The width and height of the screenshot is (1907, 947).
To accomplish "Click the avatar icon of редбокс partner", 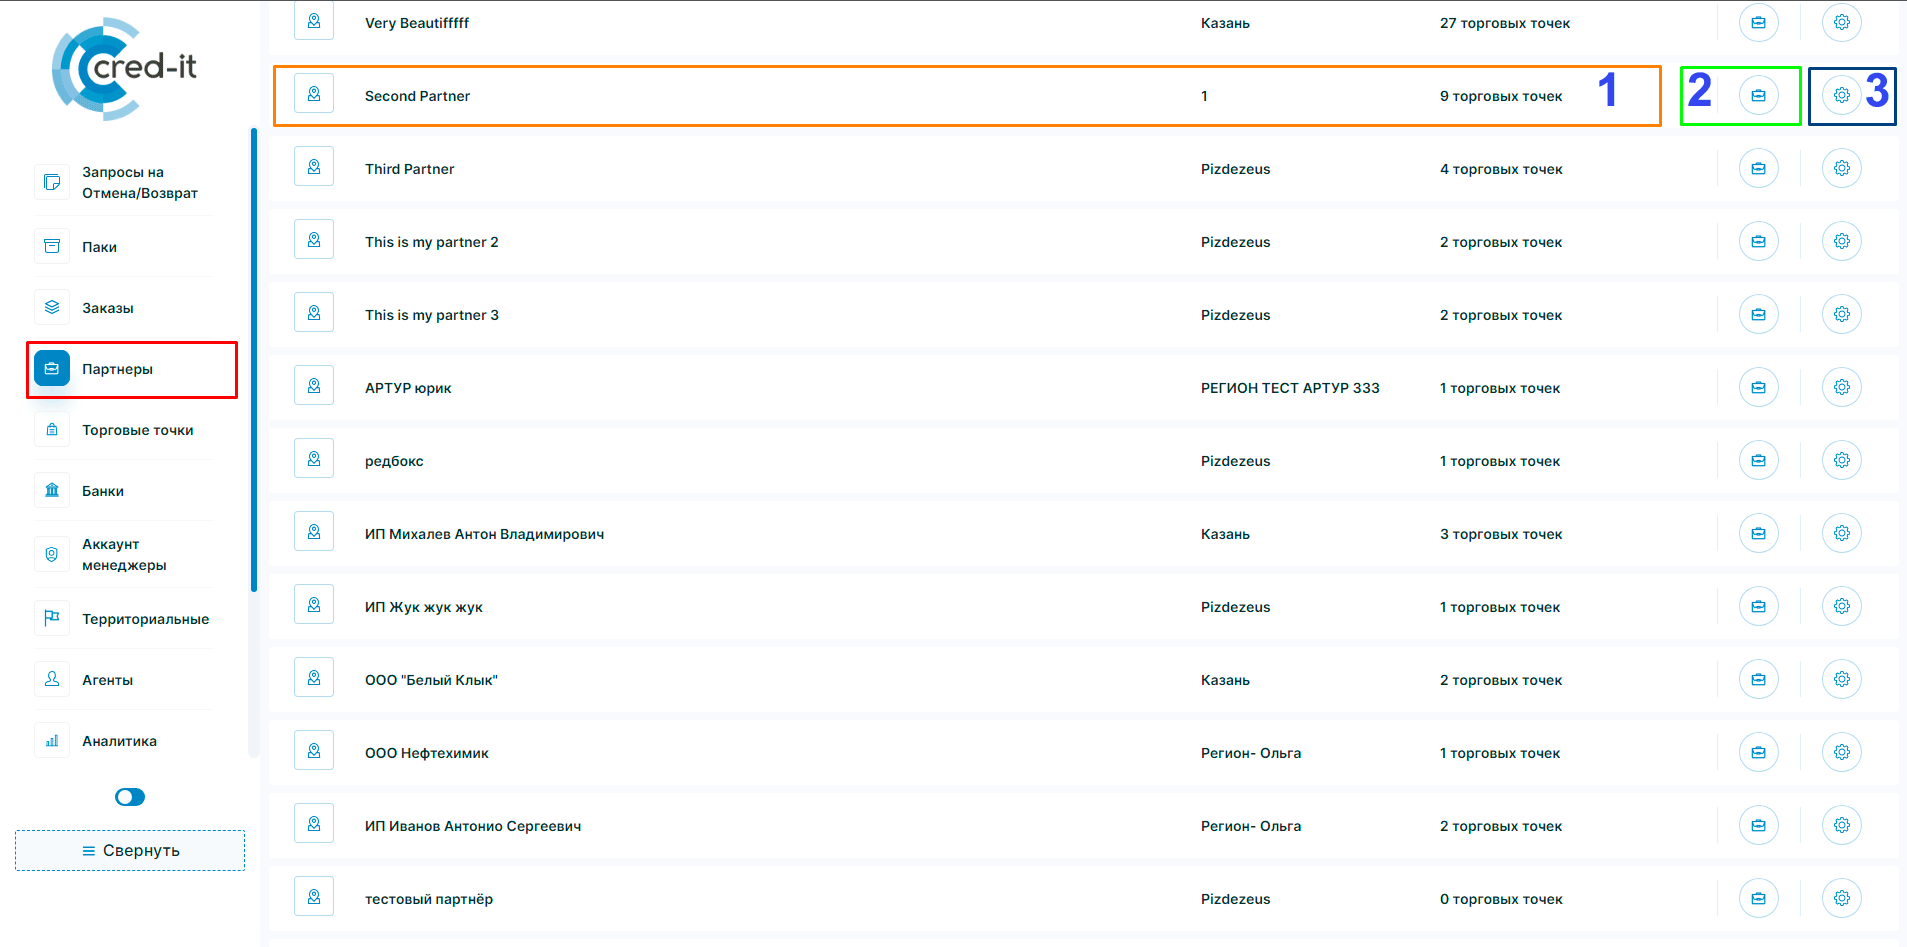I will pos(314,460).
